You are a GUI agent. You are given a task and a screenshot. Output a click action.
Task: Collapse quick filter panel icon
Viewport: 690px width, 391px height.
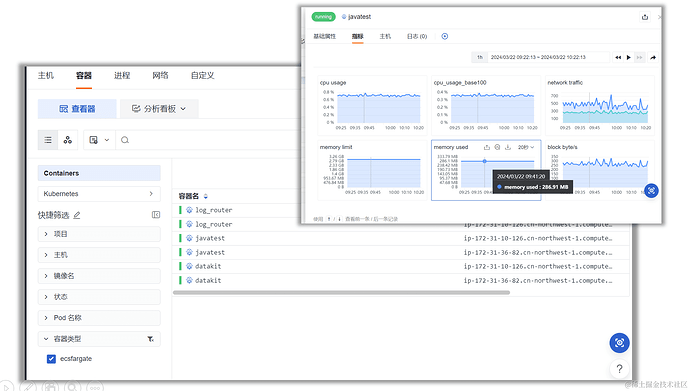156,215
